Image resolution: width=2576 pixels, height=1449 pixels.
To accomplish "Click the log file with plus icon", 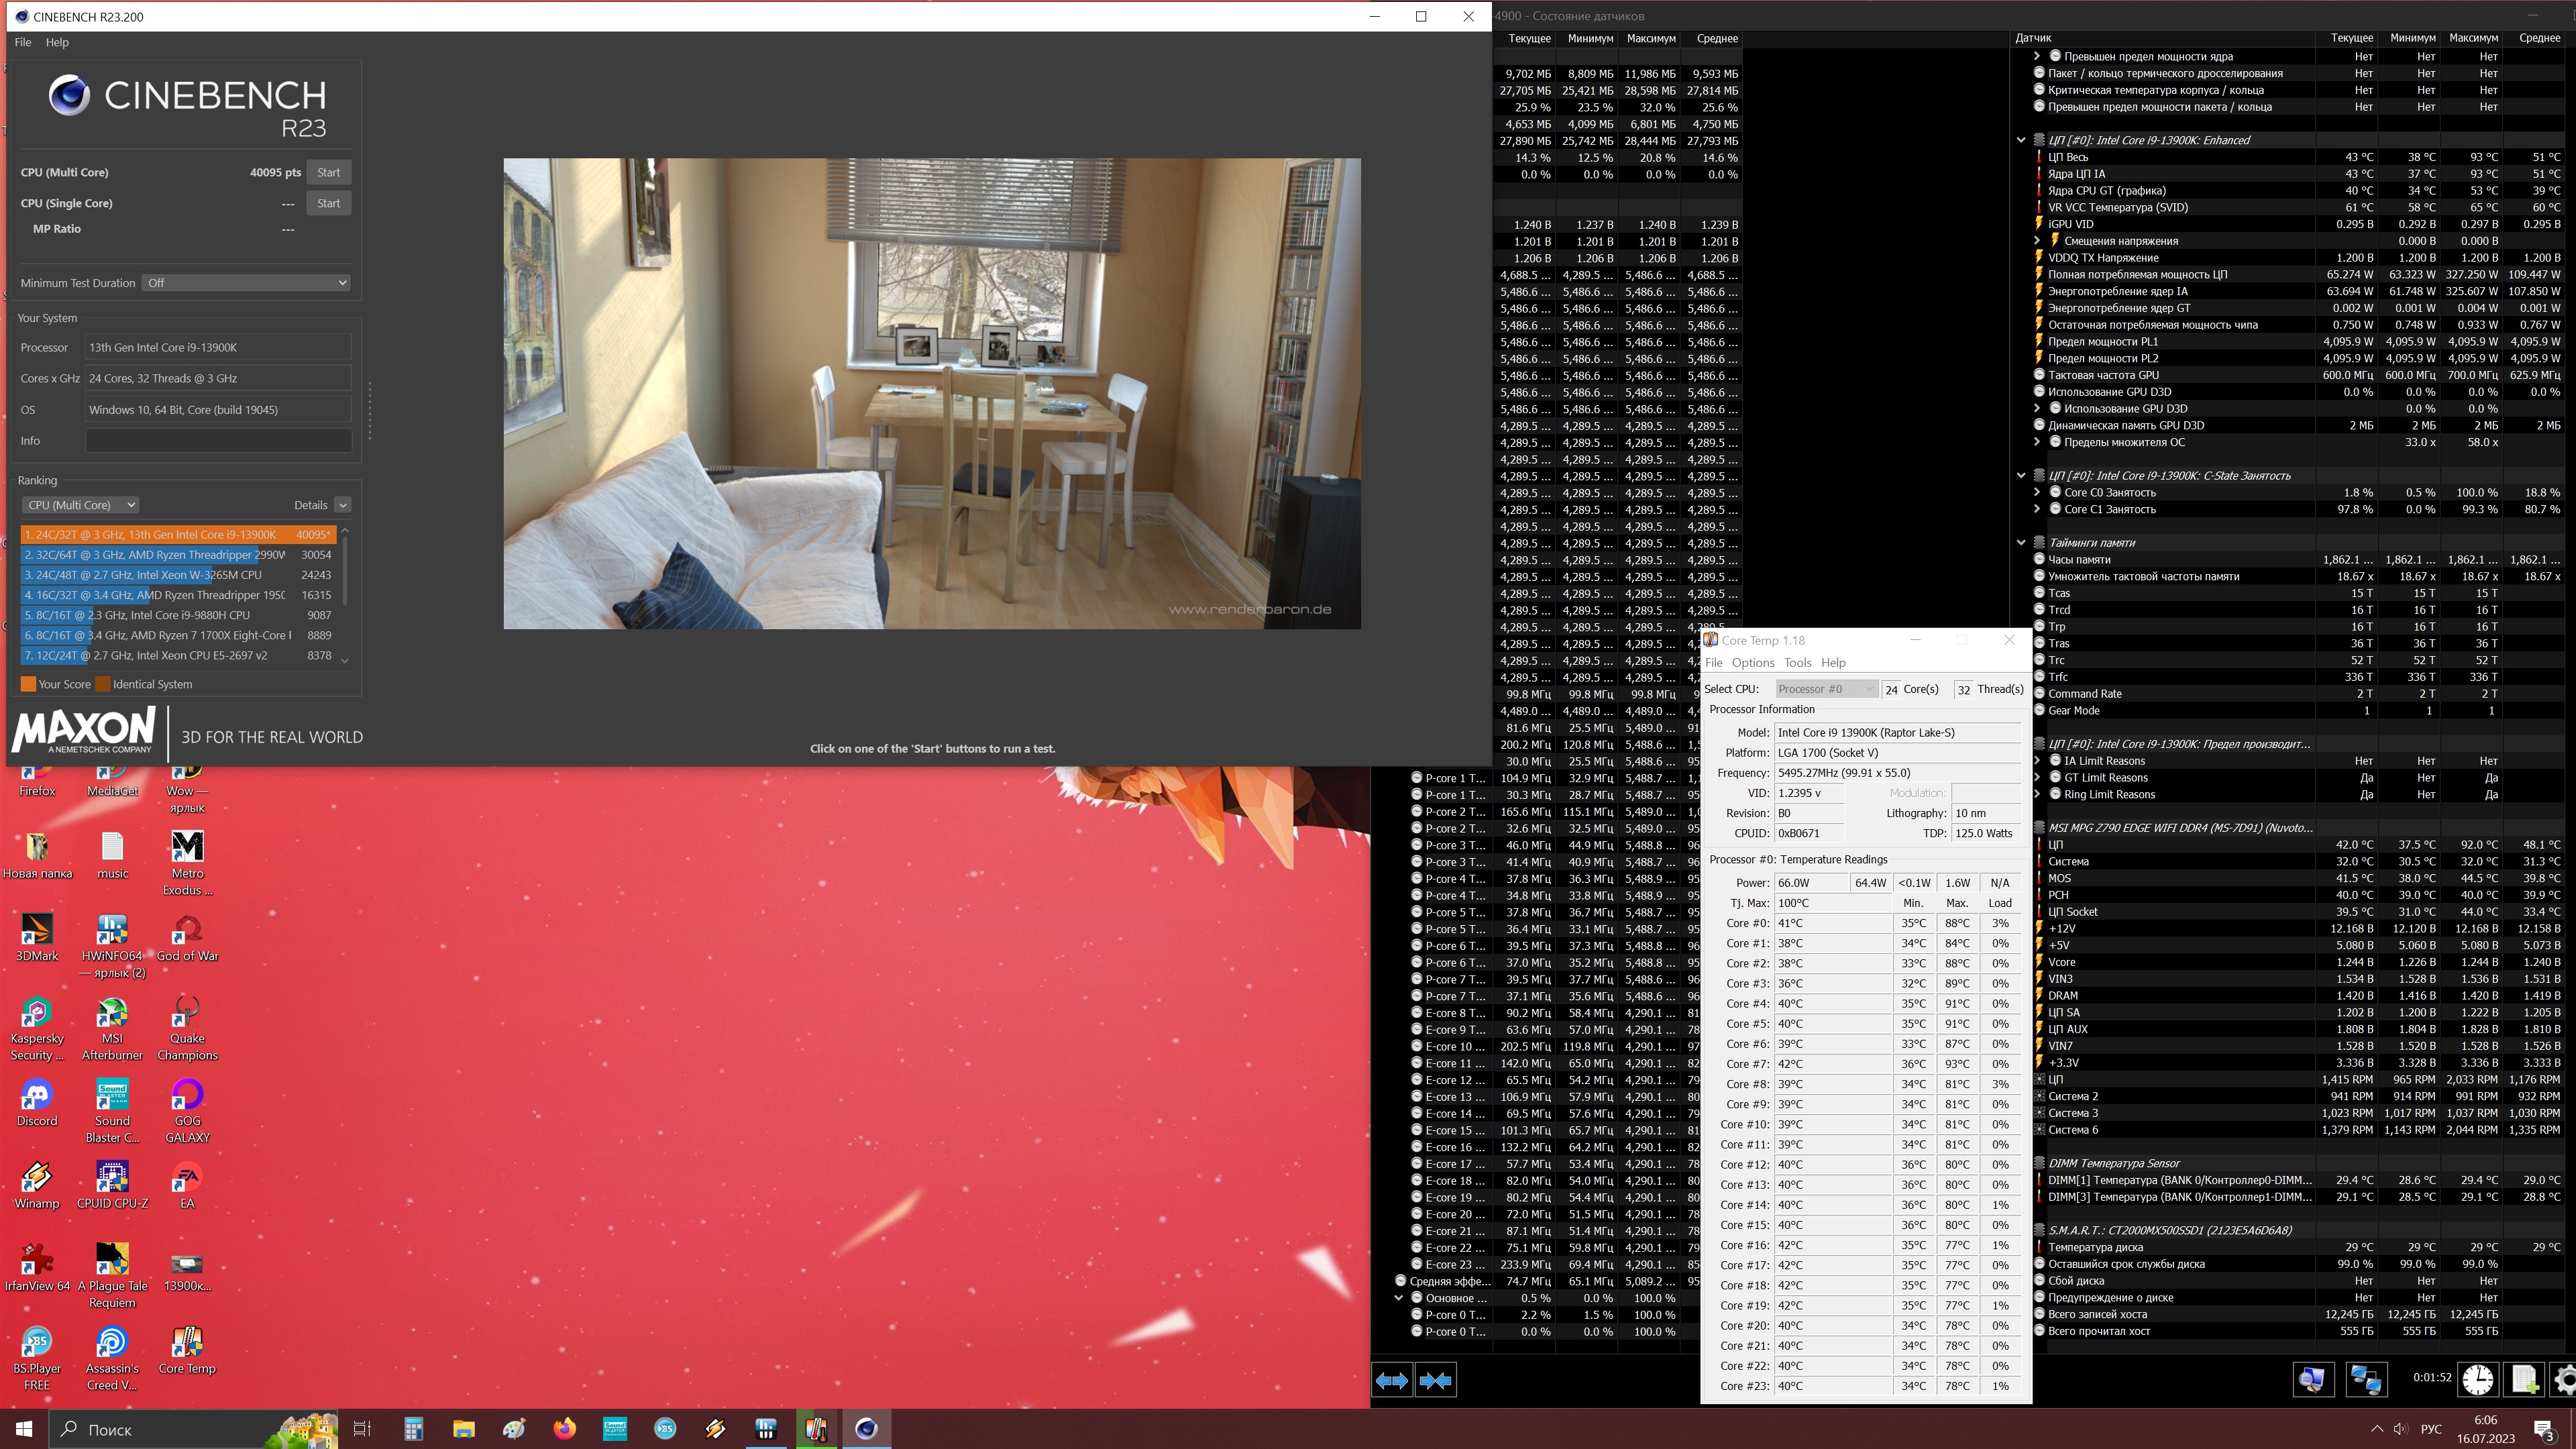I will point(2524,1379).
